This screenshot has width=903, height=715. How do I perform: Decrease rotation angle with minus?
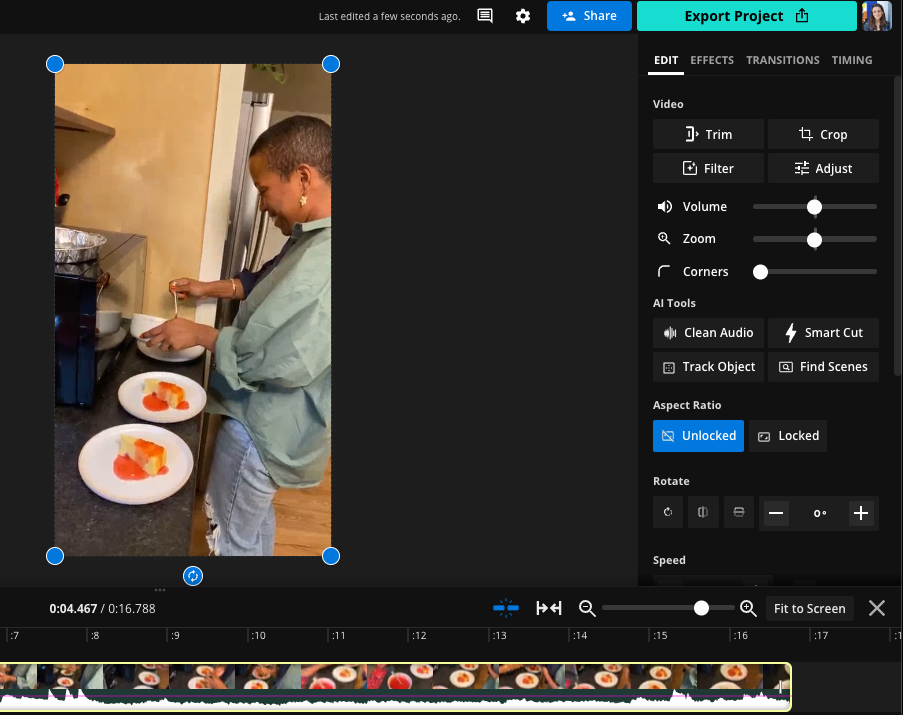coord(776,513)
